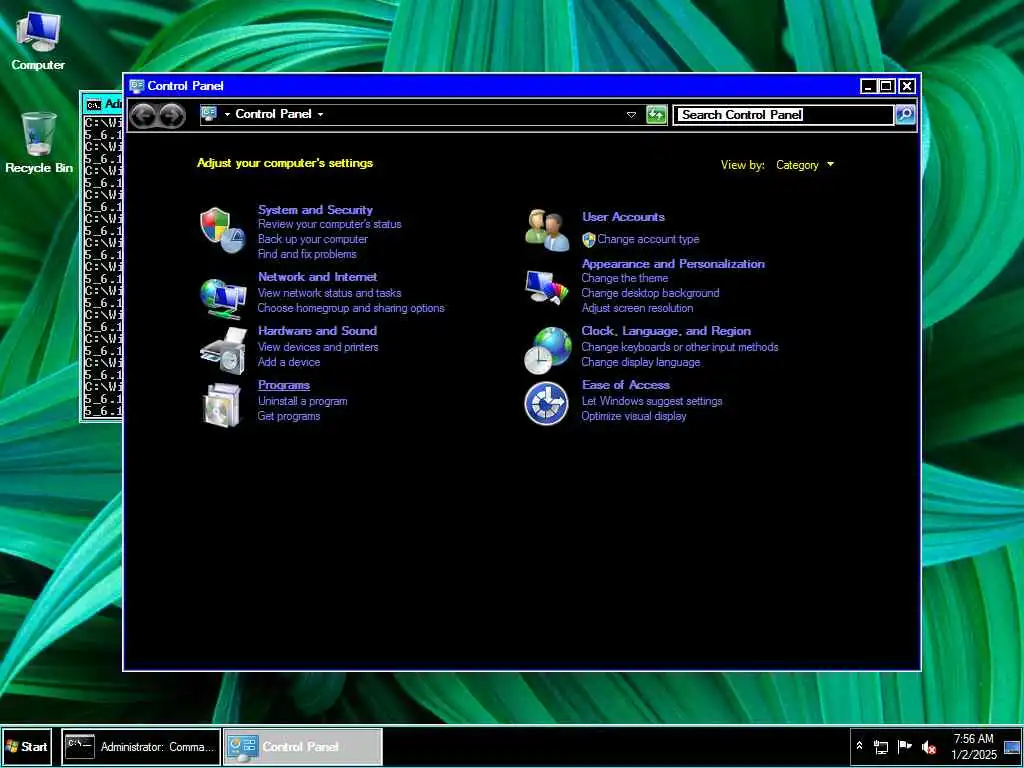Click Uninstall a program
The height and width of the screenshot is (768, 1024).
point(302,402)
